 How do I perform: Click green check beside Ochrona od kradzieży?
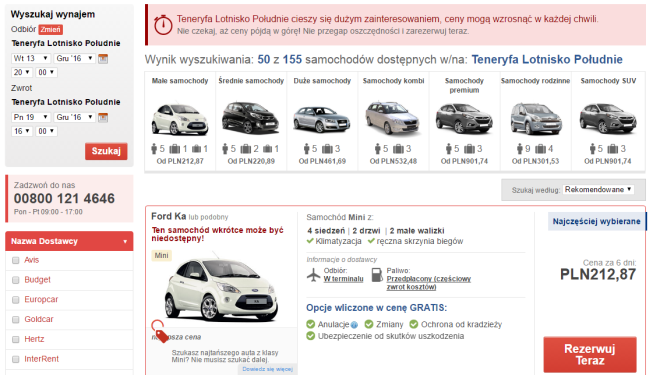(414, 324)
